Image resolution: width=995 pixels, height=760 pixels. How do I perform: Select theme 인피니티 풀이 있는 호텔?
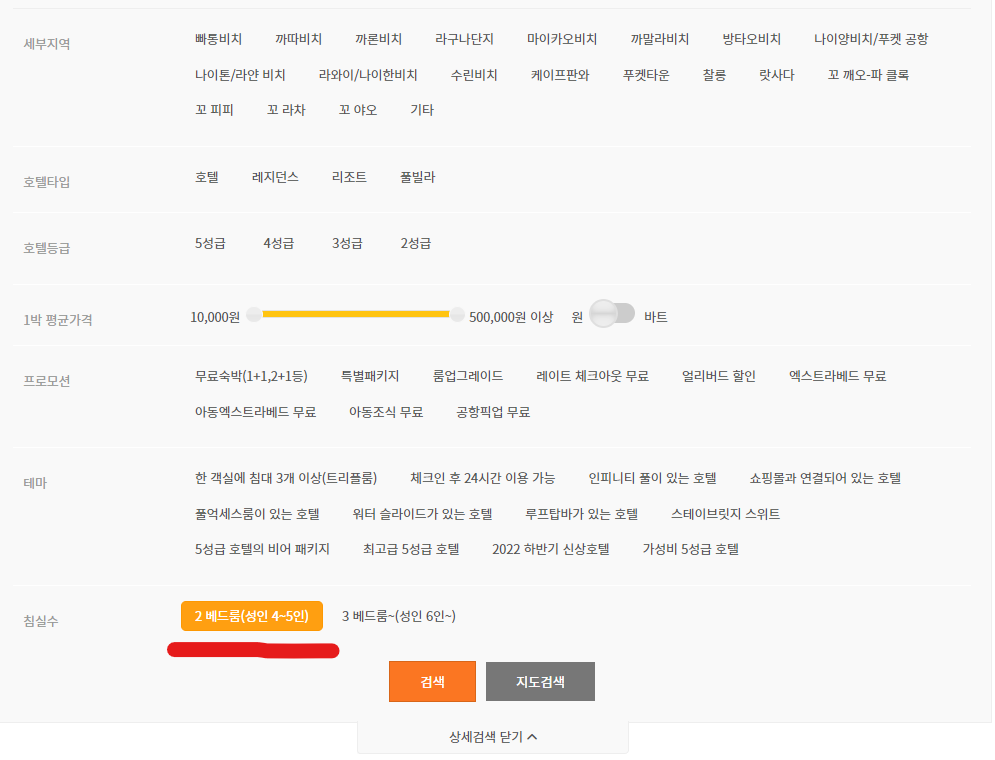coord(652,478)
